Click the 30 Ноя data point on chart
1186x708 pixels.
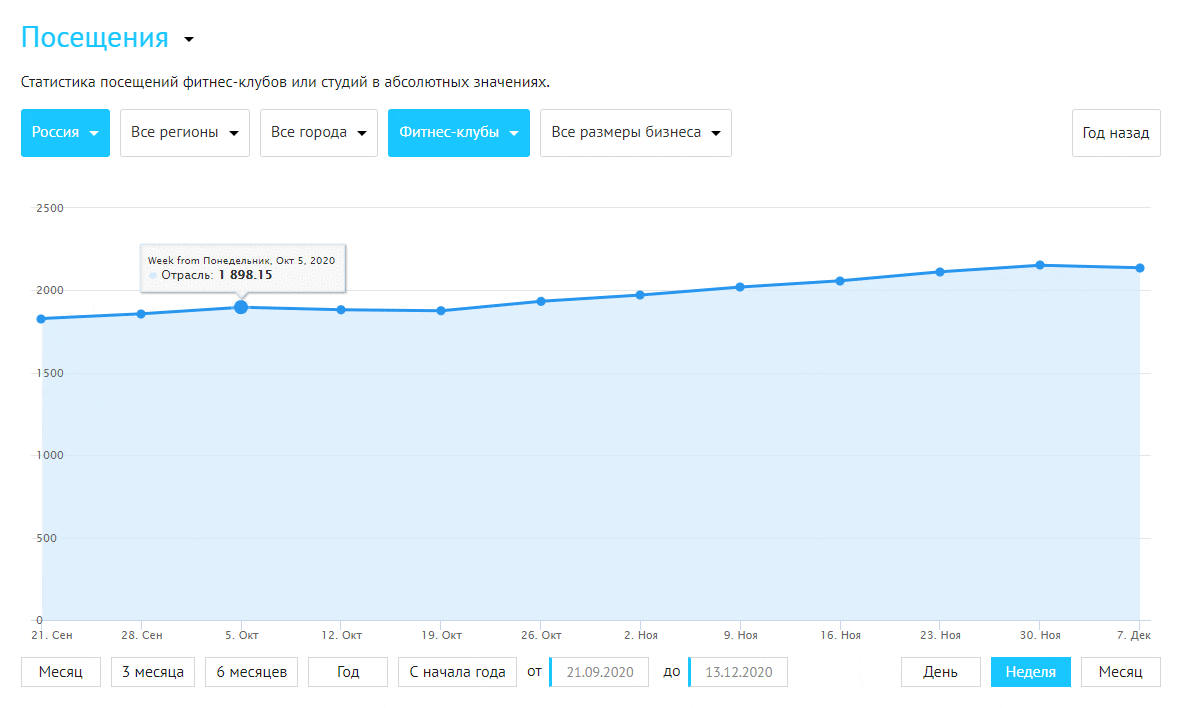[x=1040, y=265]
